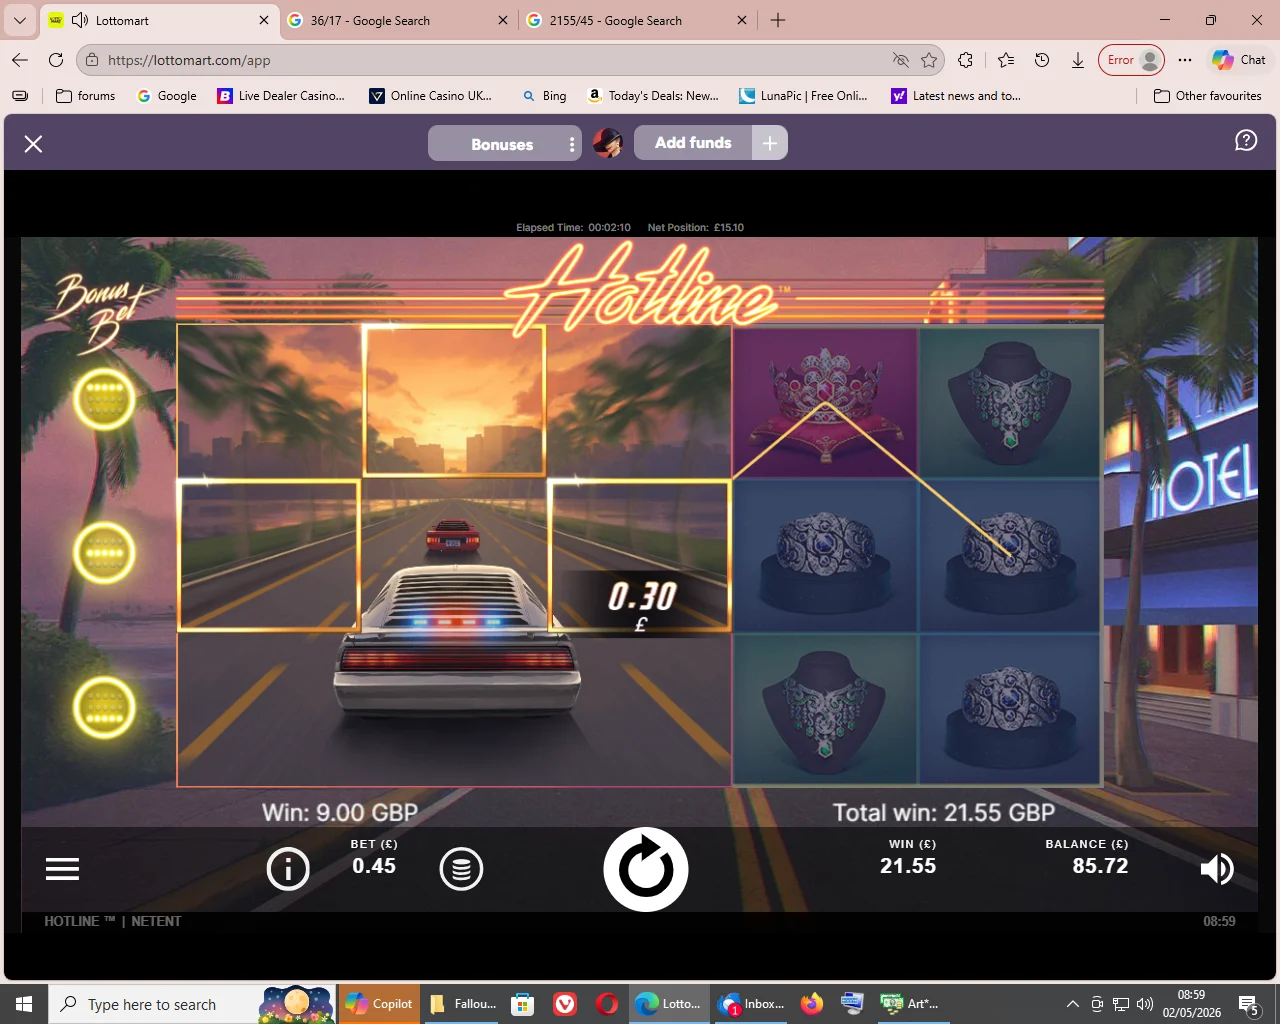Open Copilot from the taskbar
The height and width of the screenshot is (1024, 1280).
tap(378, 1004)
